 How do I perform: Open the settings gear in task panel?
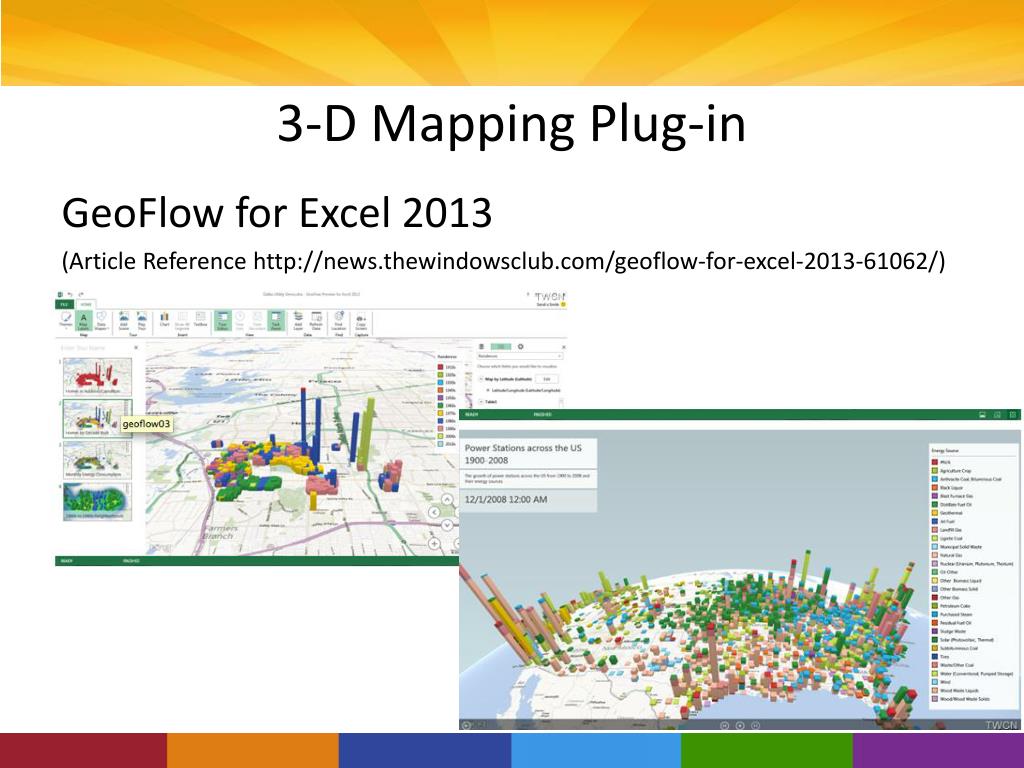520,347
